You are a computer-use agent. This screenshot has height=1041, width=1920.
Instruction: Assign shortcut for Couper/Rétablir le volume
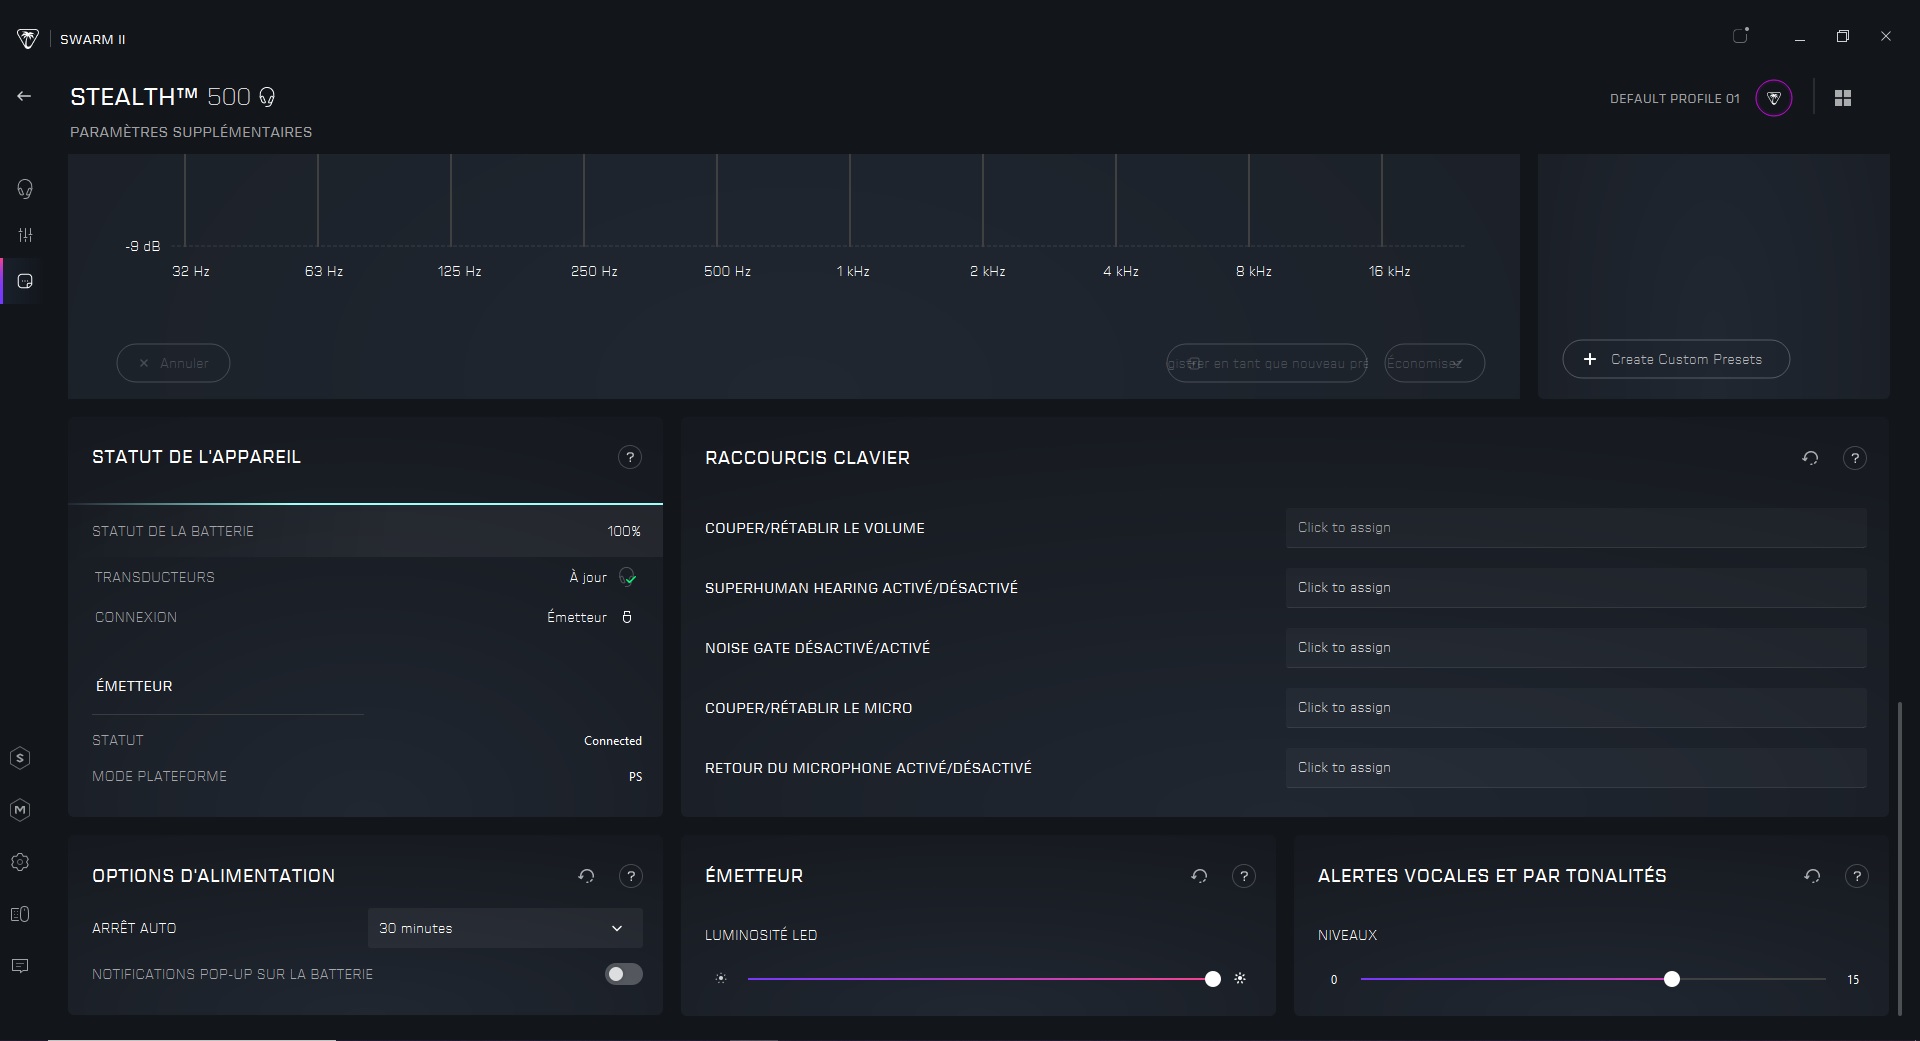click(x=1575, y=528)
